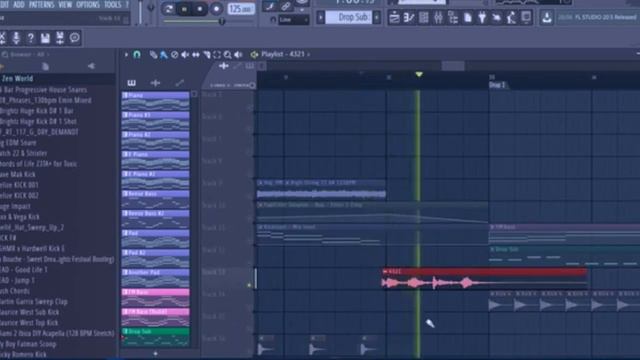Open the help question mark icon
The height and width of the screenshot is (360, 640).
pyautogui.click(x=31, y=38)
